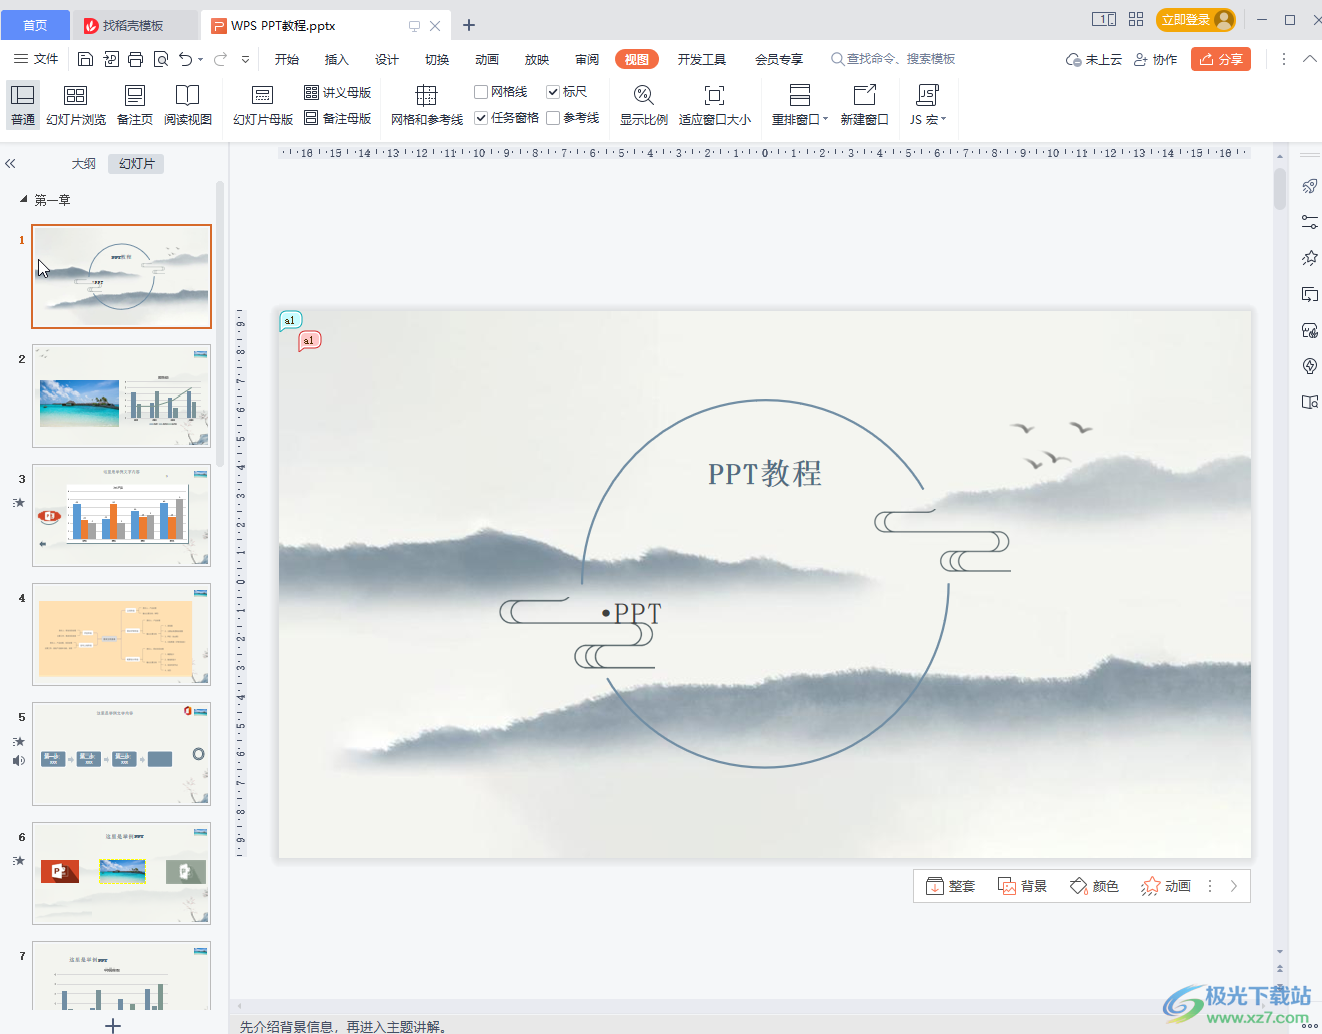Open Slide Sorter view (幻灯片浏览)

pyautogui.click(x=76, y=105)
